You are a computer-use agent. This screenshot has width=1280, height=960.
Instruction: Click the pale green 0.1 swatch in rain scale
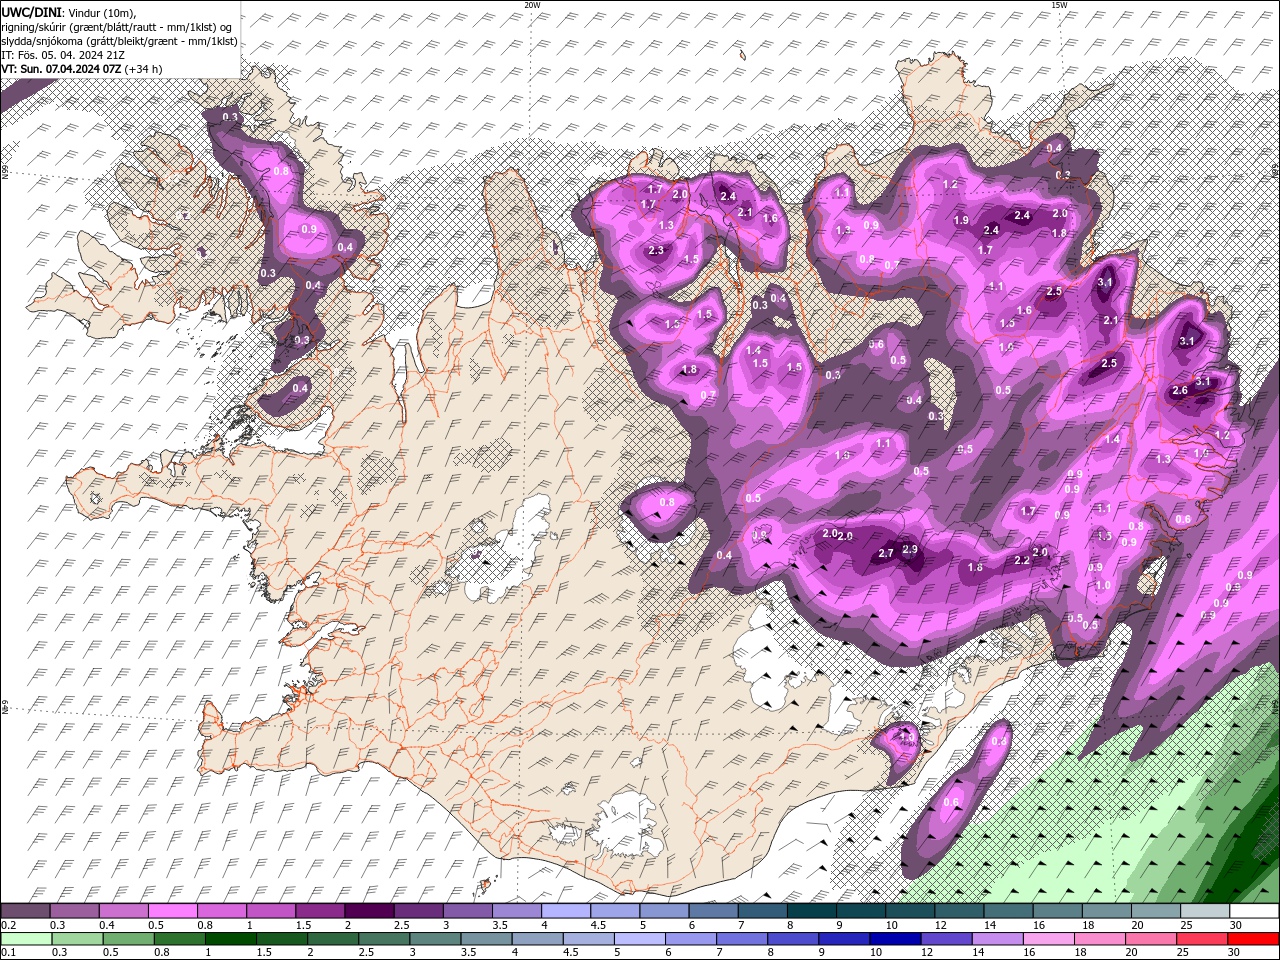[x=26, y=939]
